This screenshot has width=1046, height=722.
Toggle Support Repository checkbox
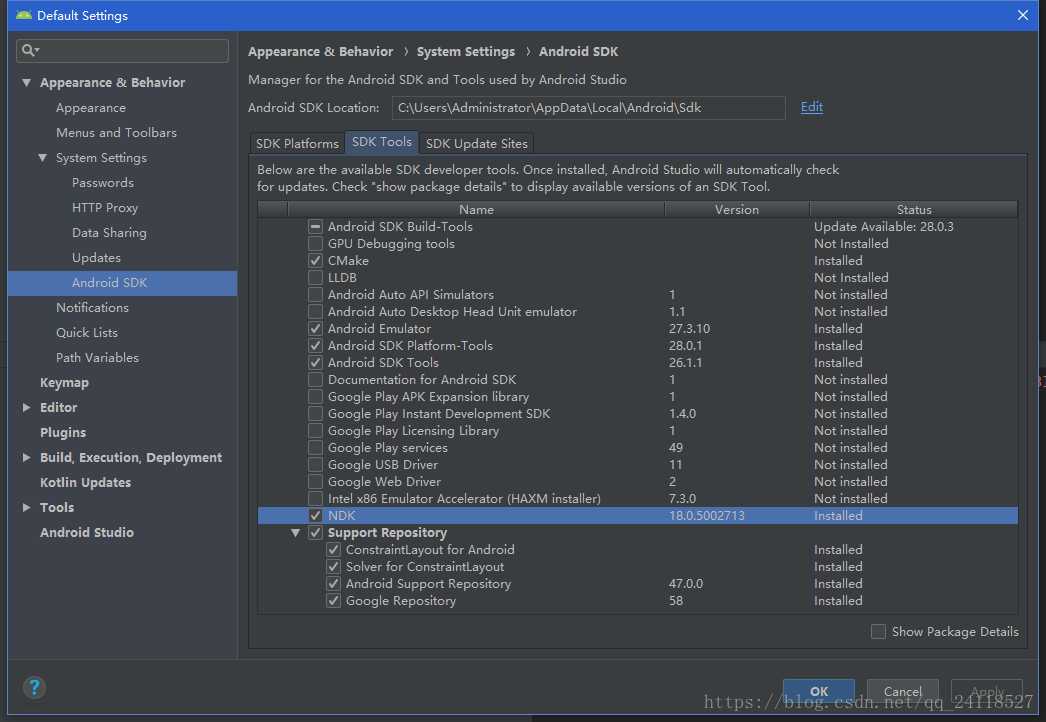316,533
